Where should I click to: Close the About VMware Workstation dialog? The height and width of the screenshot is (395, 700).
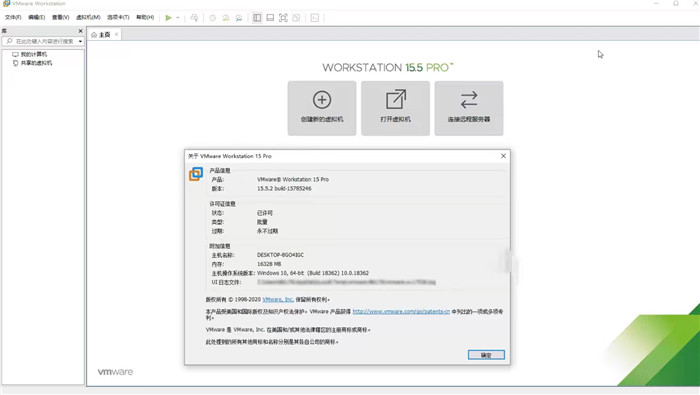coord(503,156)
